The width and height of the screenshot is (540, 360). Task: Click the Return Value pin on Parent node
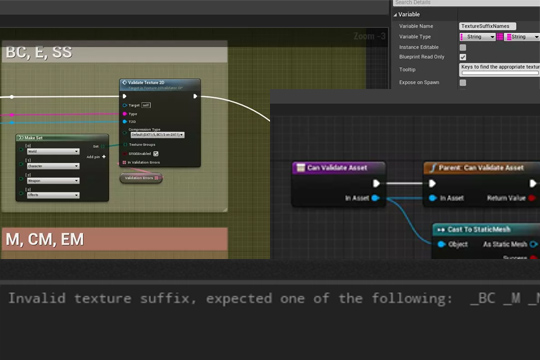tap(532, 198)
